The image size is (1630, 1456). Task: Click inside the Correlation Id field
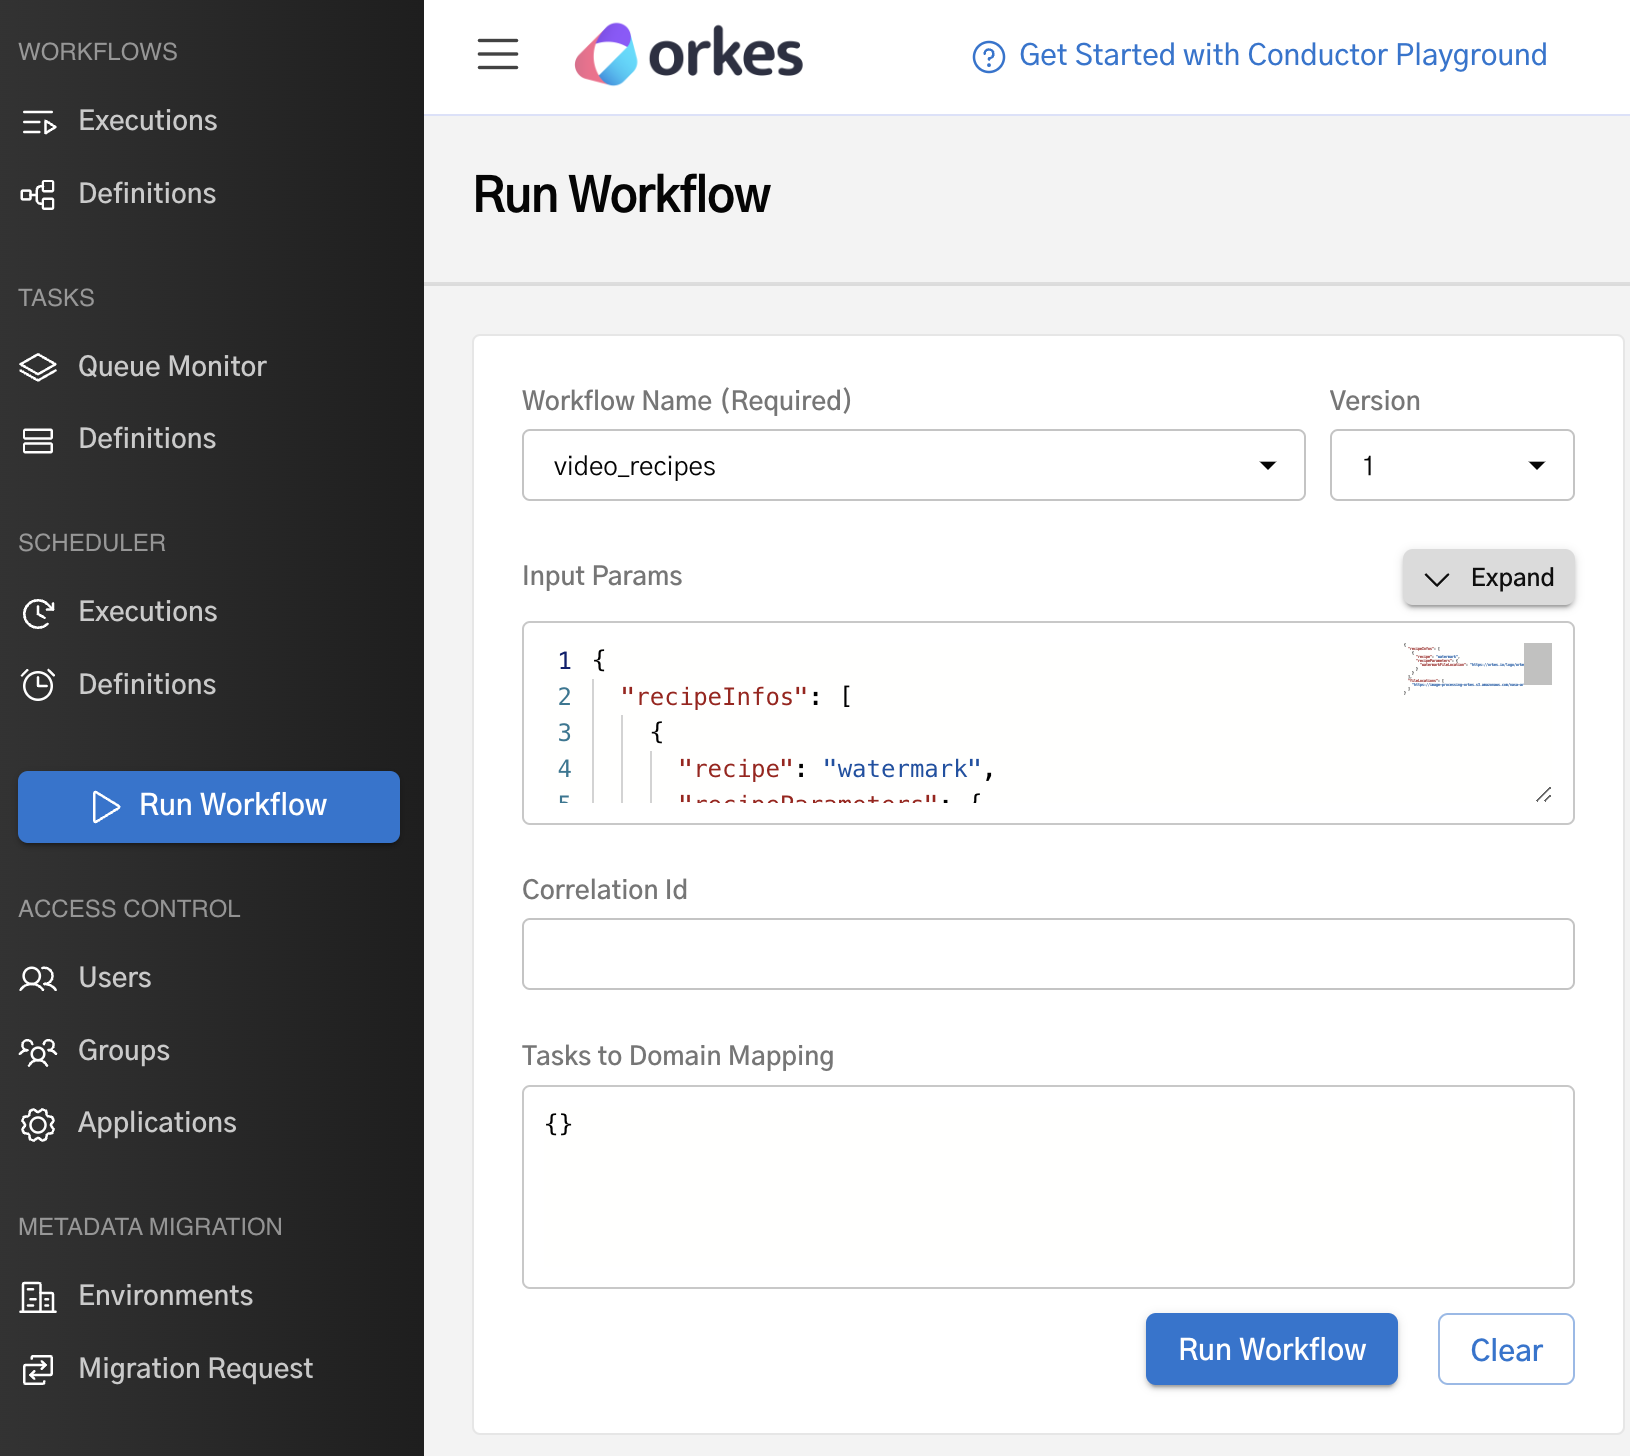click(x=1046, y=954)
